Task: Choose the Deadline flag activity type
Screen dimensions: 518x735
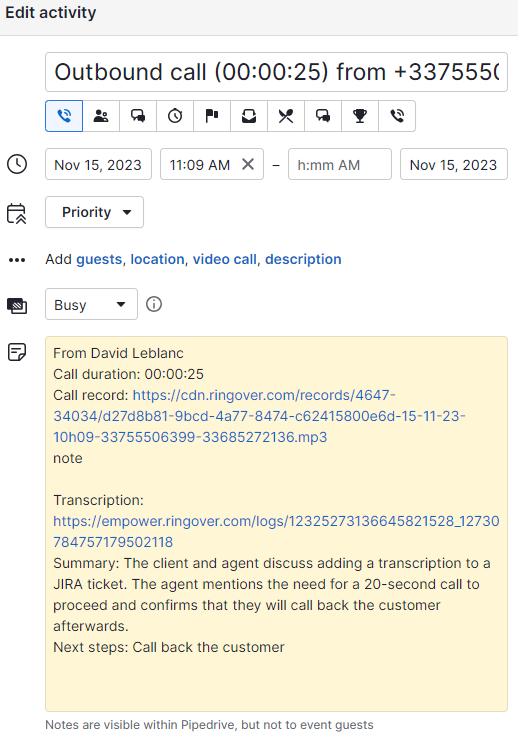Action: tap(212, 116)
